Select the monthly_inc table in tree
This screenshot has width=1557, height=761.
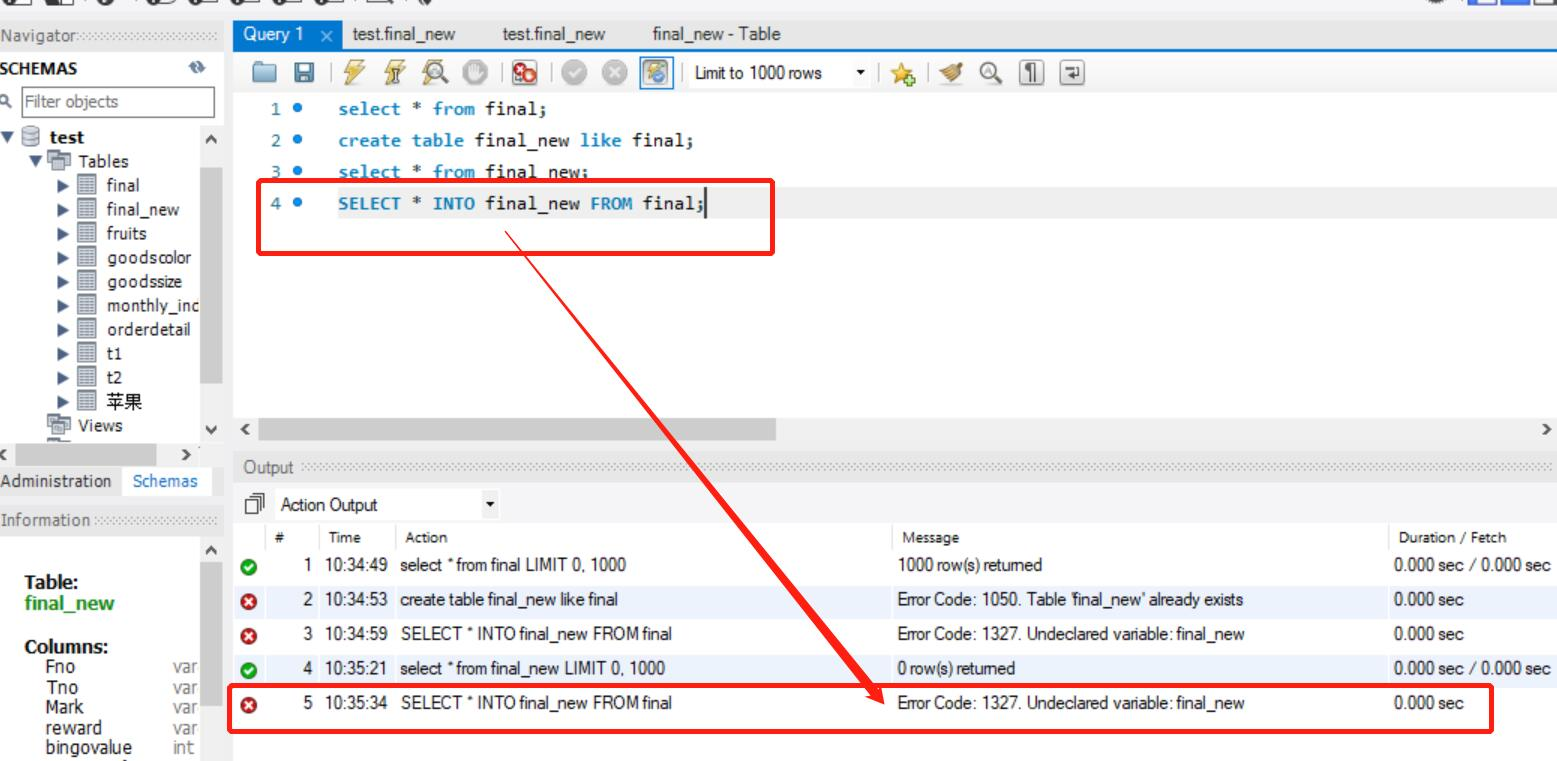point(153,305)
